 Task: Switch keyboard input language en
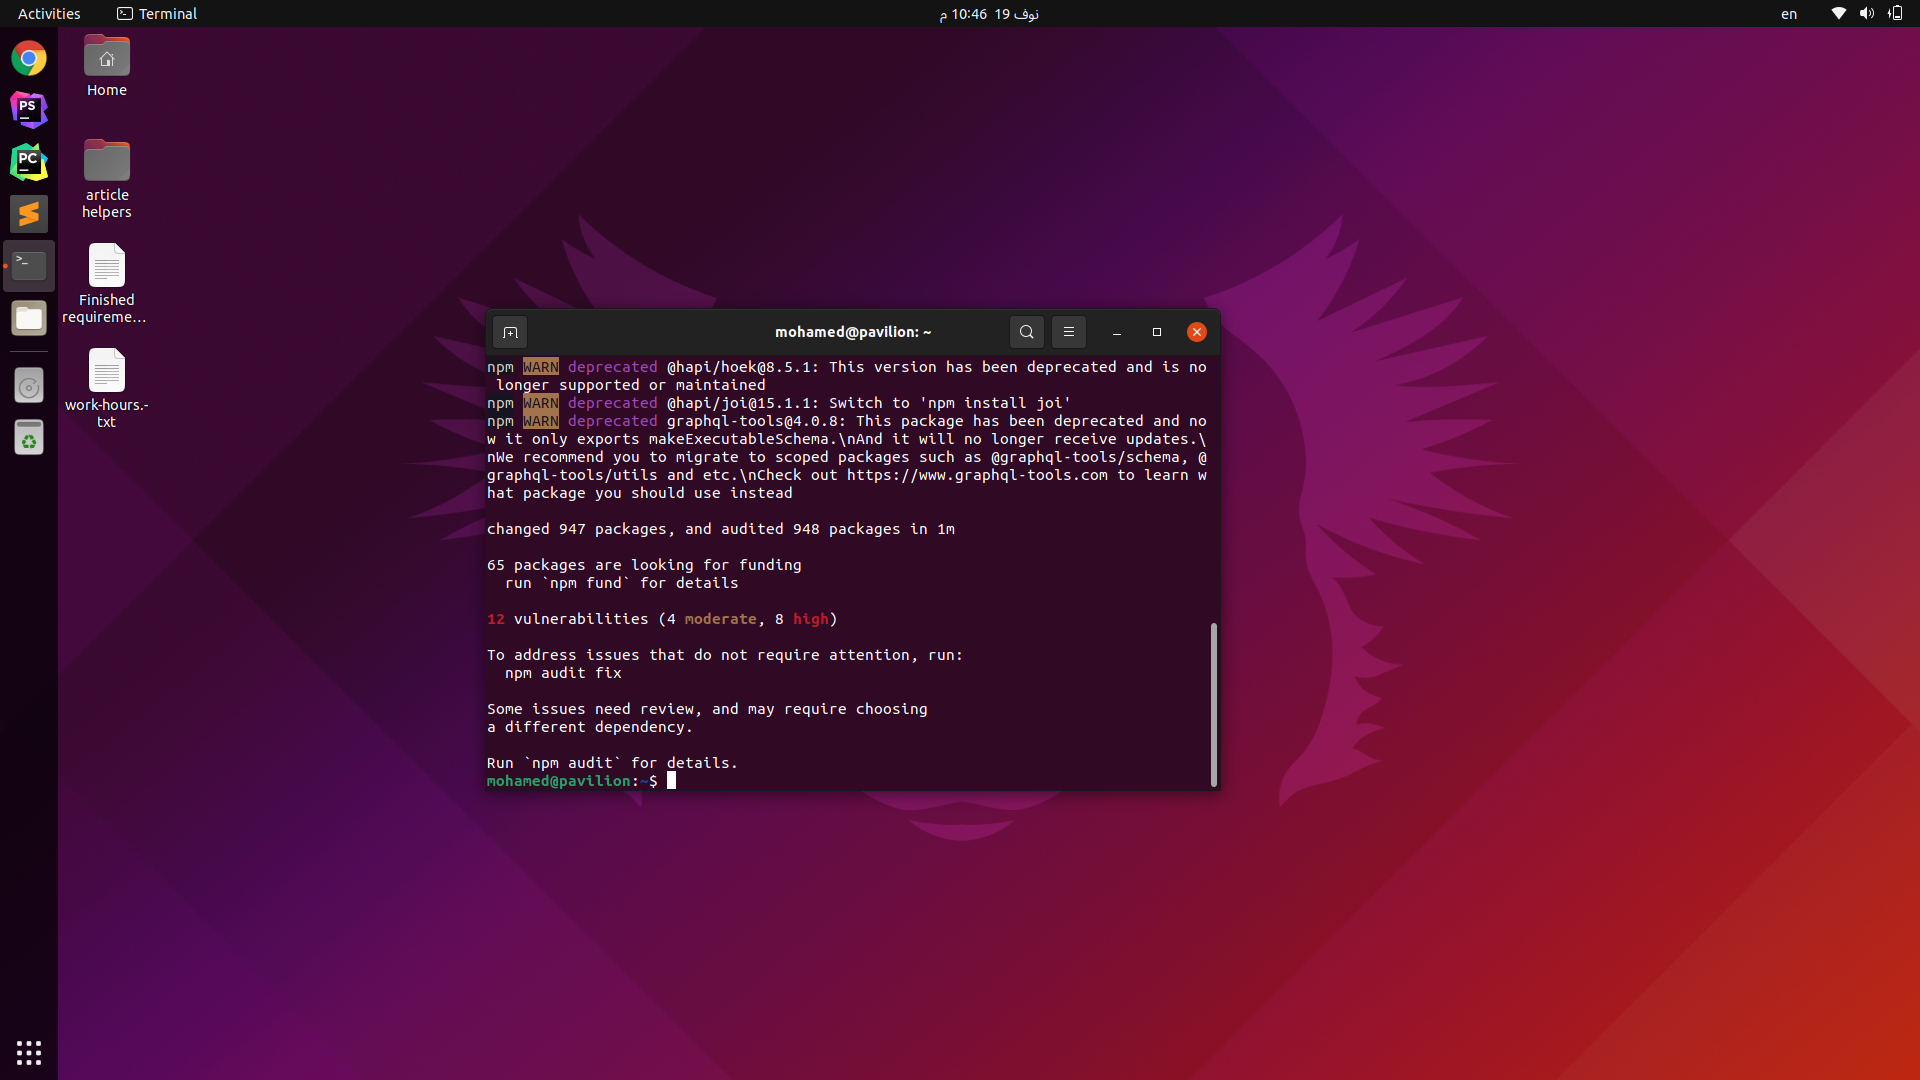click(x=1788, y=14)
